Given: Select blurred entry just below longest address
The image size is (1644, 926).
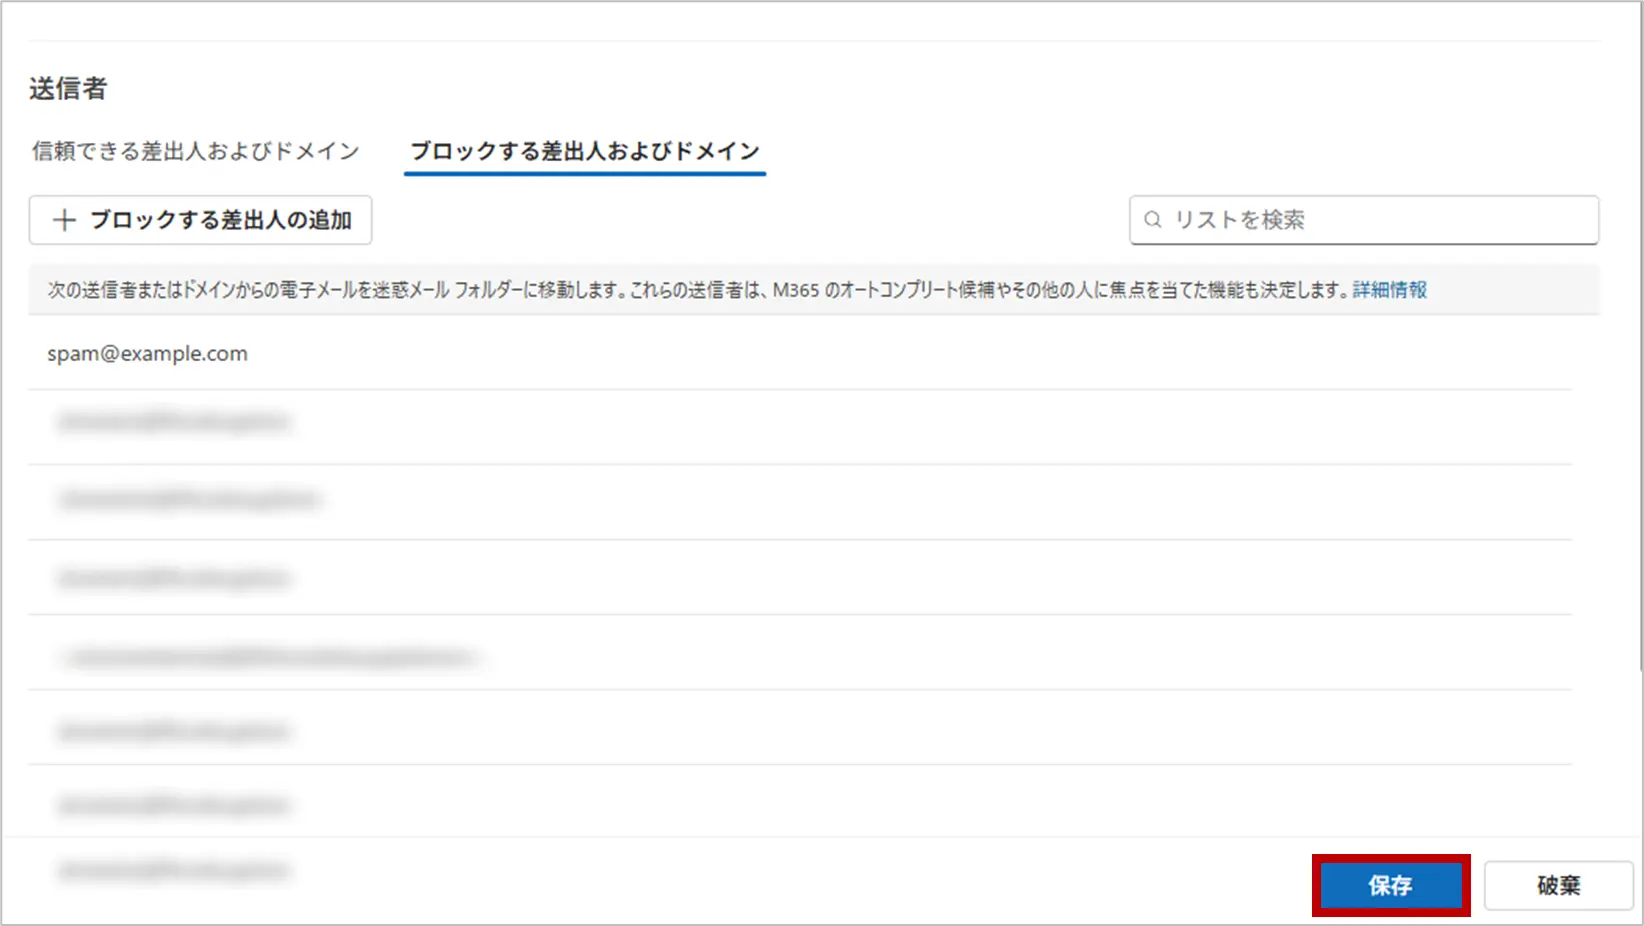Looking at the screenshot, I should pyautogui.click(x=174, y=731).
